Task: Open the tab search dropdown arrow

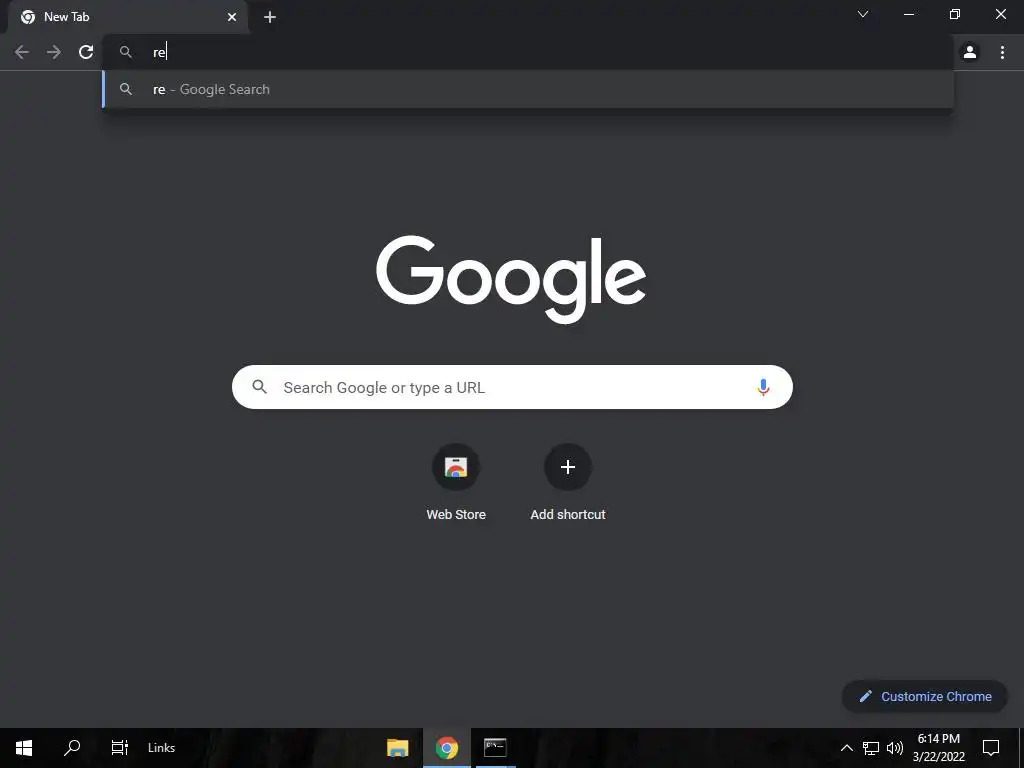Action: [863, 14]
